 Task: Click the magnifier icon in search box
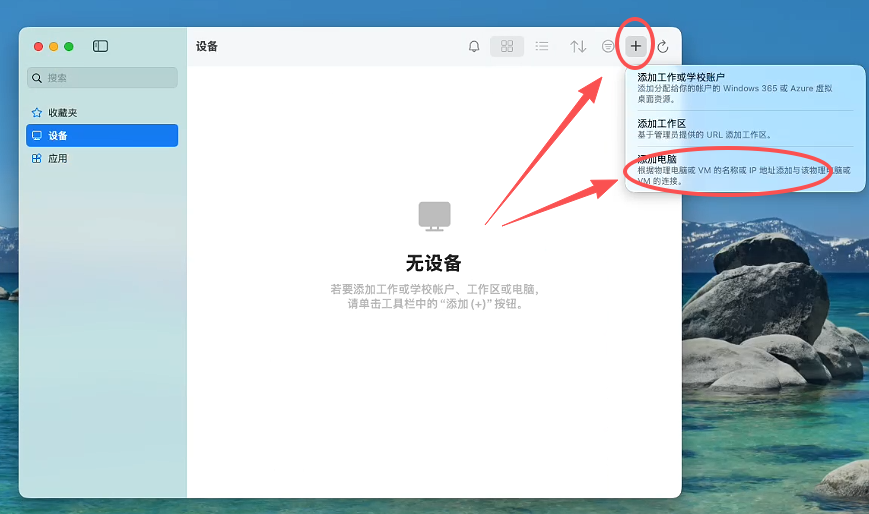[x=37, y=78]
